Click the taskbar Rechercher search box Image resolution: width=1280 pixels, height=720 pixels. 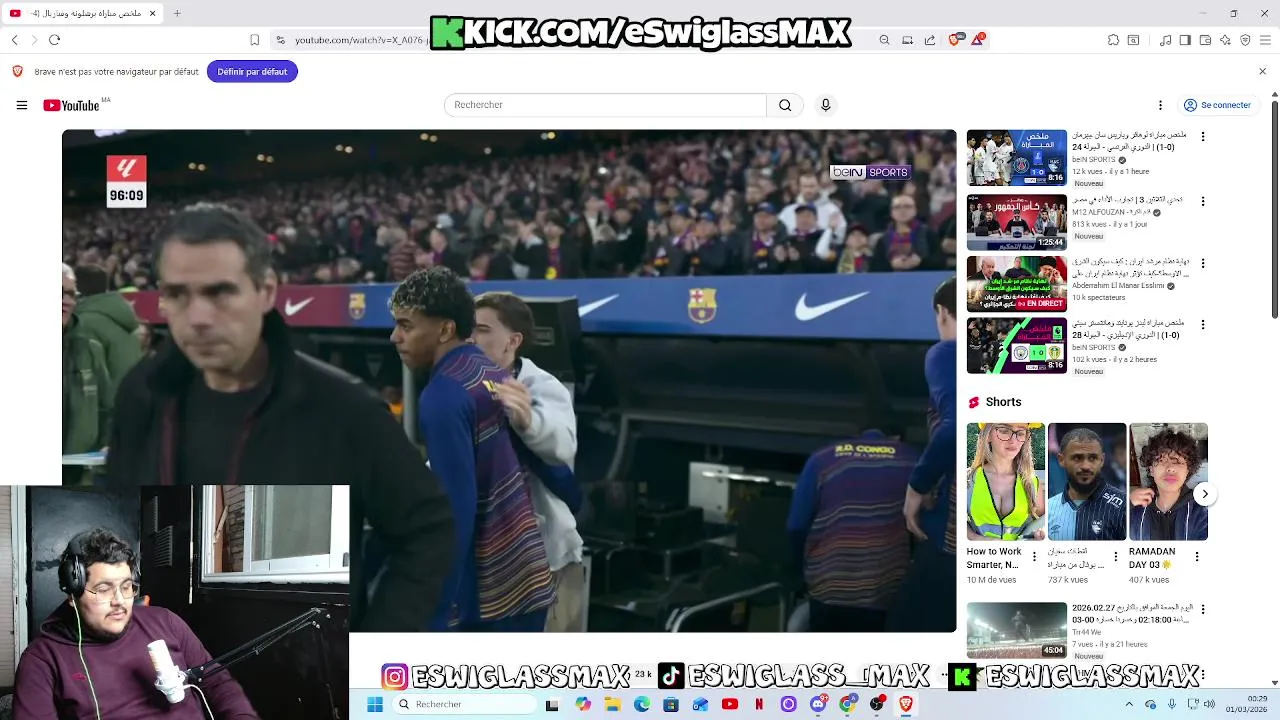(x=463, y=704)
